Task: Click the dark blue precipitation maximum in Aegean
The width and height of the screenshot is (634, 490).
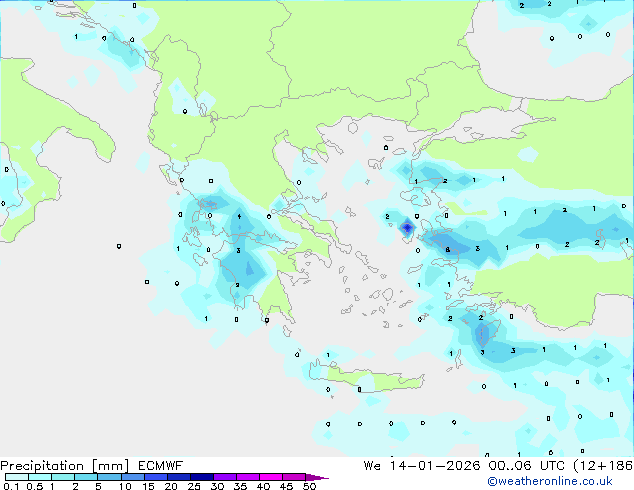Action: [x=407, y=228]
